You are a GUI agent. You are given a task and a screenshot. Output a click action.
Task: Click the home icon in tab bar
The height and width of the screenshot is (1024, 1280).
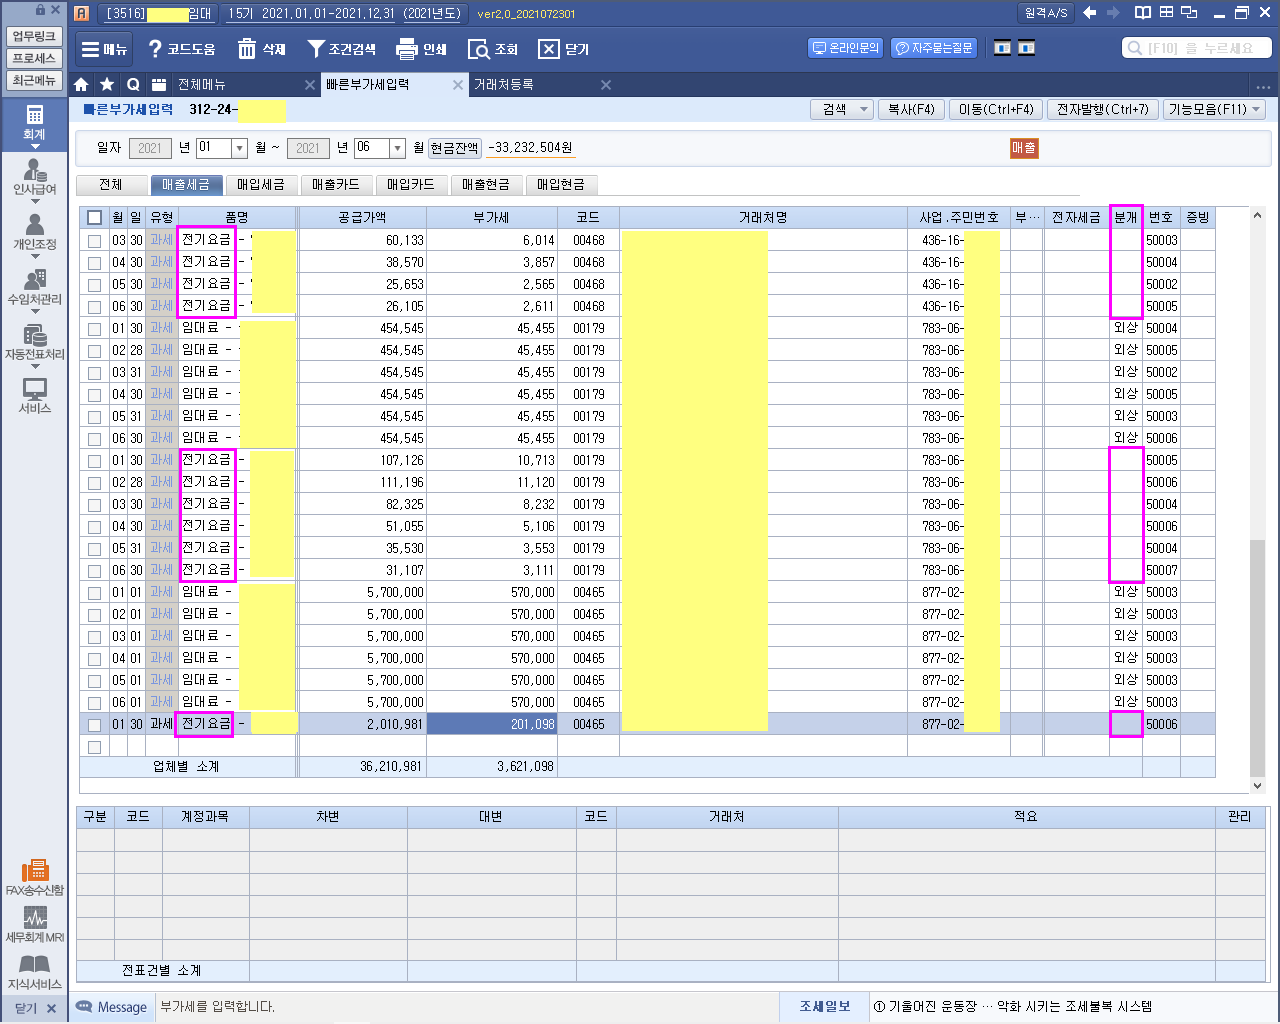click(x=82, y=85)
